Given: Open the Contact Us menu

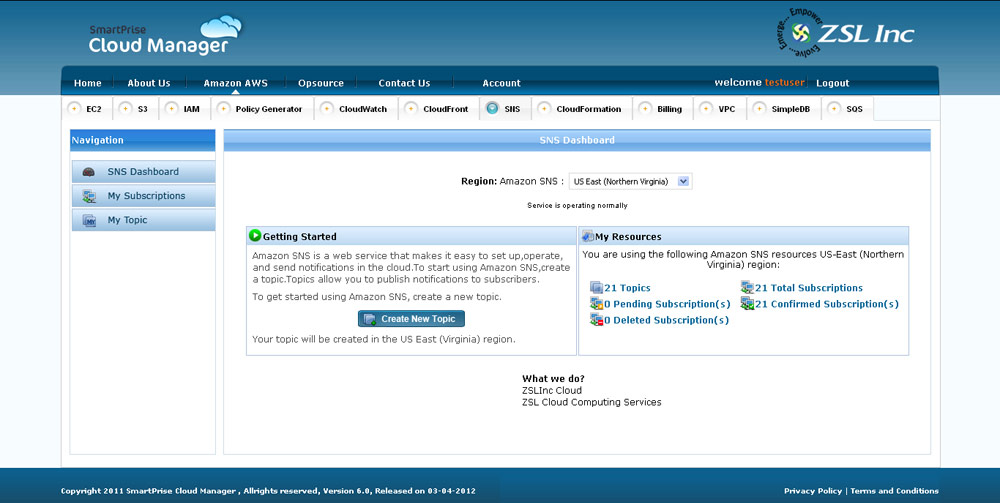Looking at the screenshot, I should [x=404, y=83].
